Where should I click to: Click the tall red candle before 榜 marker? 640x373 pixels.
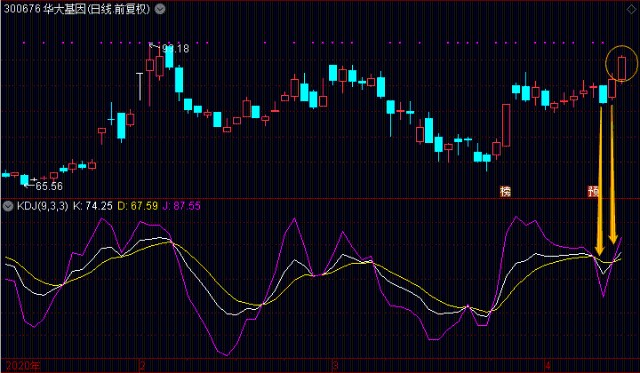pyautogui.click(x=506, y=125)
